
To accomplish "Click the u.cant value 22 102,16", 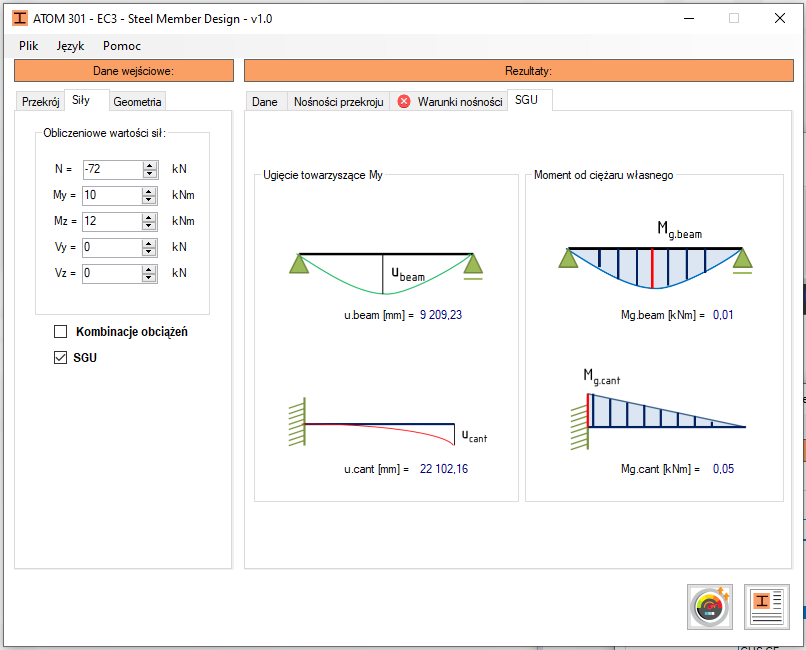I will click(x=444, y=469).
